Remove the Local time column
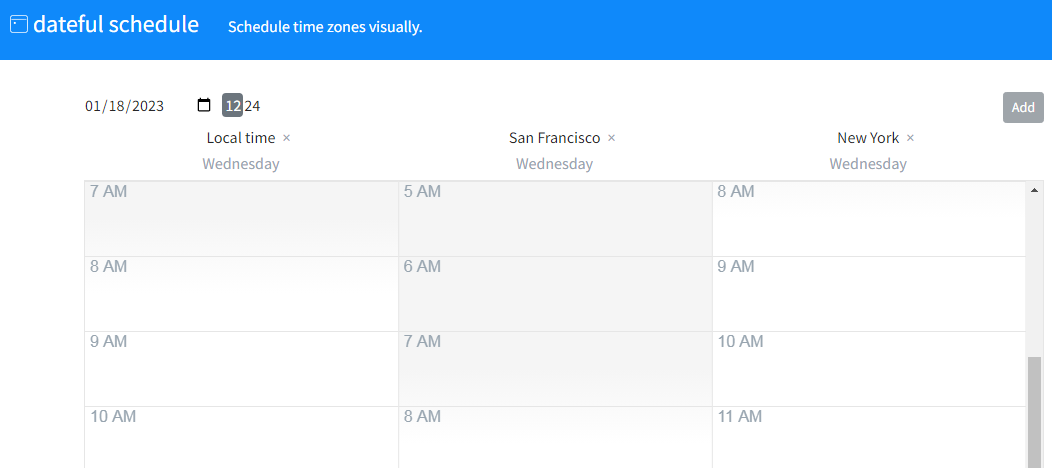 click(x=286, y=138)
